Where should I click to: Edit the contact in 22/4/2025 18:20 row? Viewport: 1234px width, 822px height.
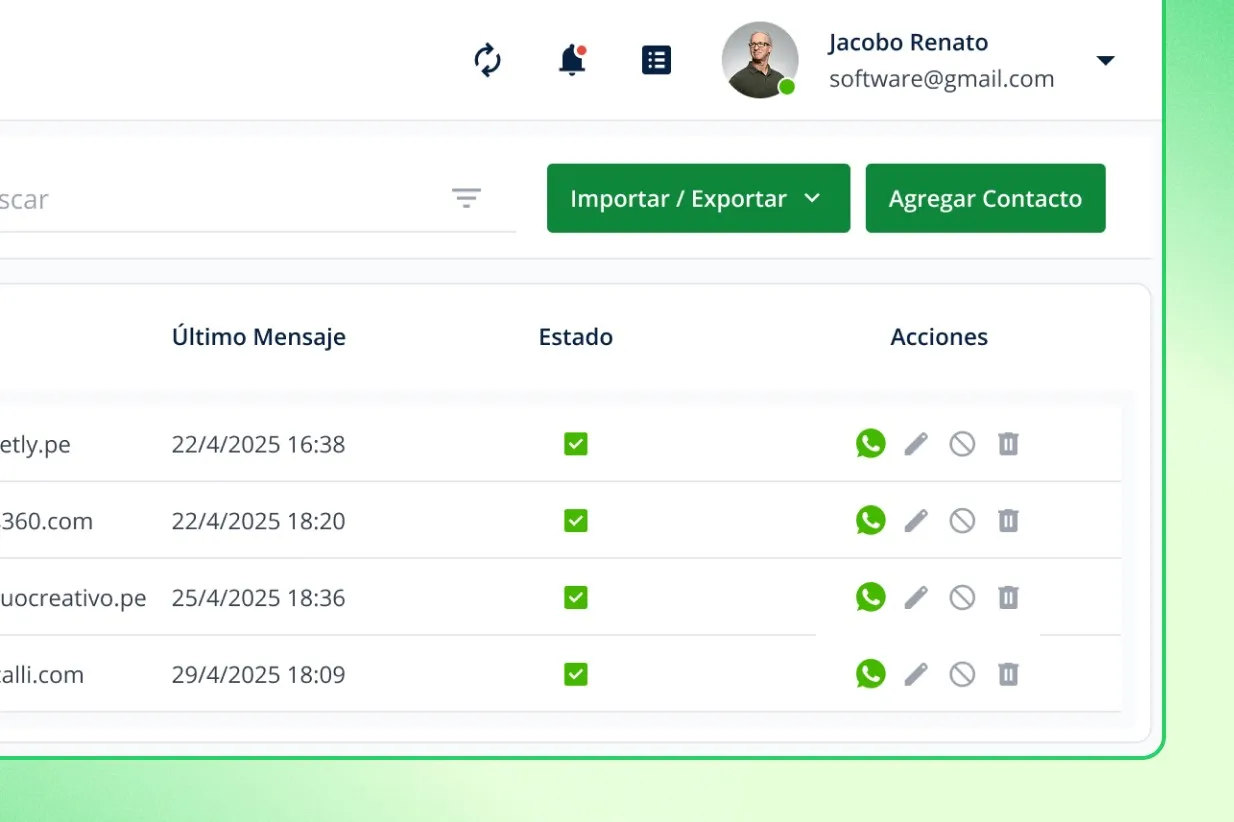[916, 521]
